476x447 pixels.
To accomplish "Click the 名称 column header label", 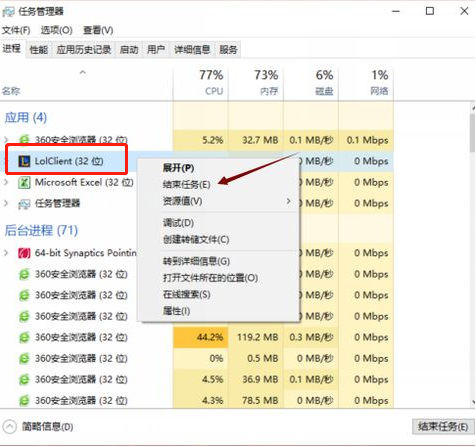I will pos(11,91).
